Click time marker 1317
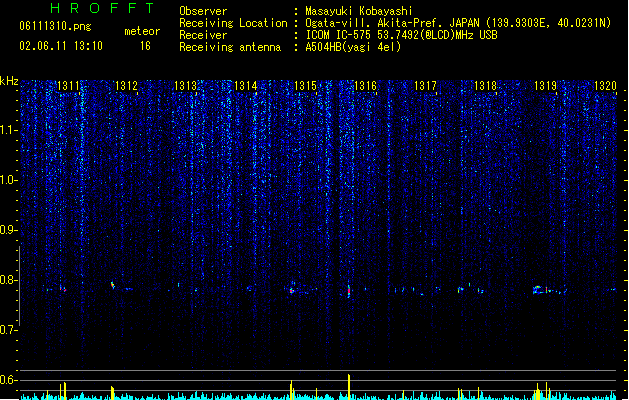 [425, 86]
